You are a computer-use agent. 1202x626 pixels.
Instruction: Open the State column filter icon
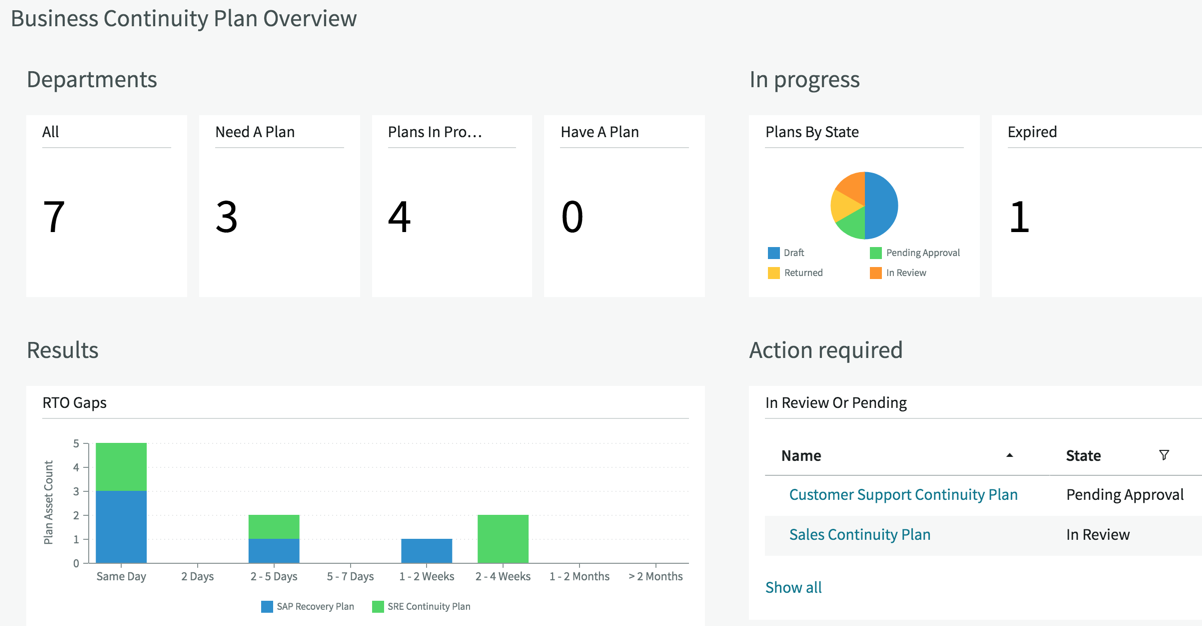pyautogui.click(x=1164, y=456)
